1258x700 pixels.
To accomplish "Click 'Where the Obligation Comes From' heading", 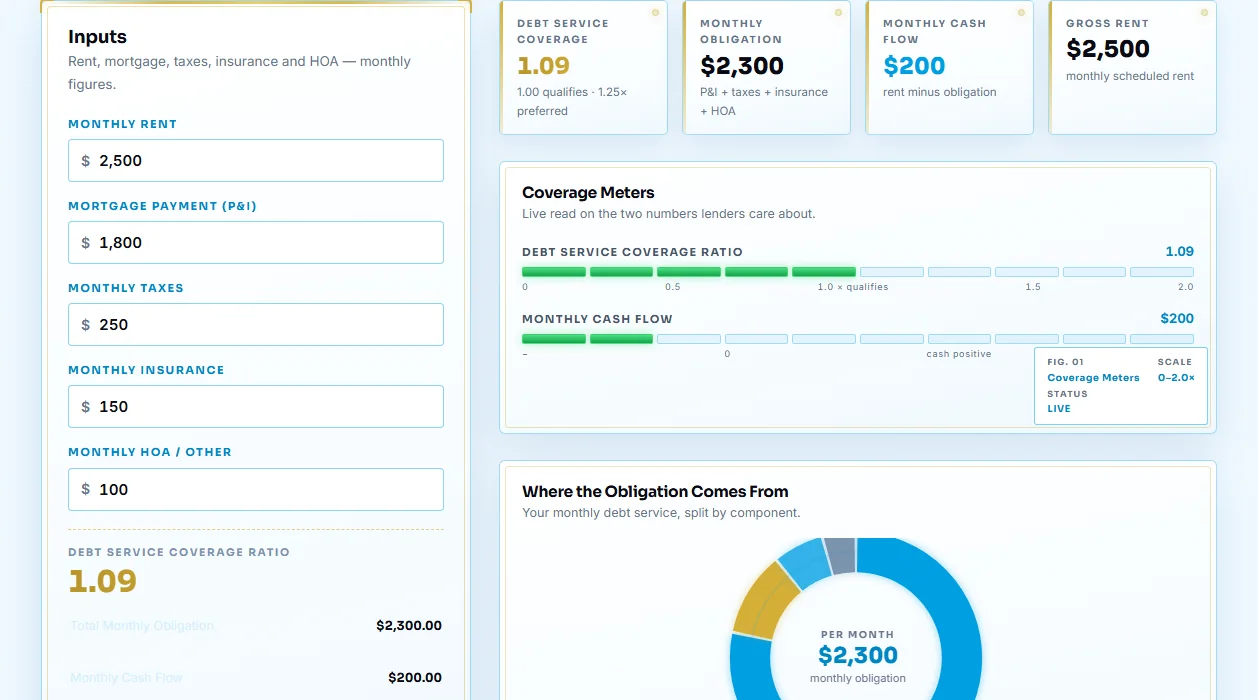I will [x=655, y=492].
